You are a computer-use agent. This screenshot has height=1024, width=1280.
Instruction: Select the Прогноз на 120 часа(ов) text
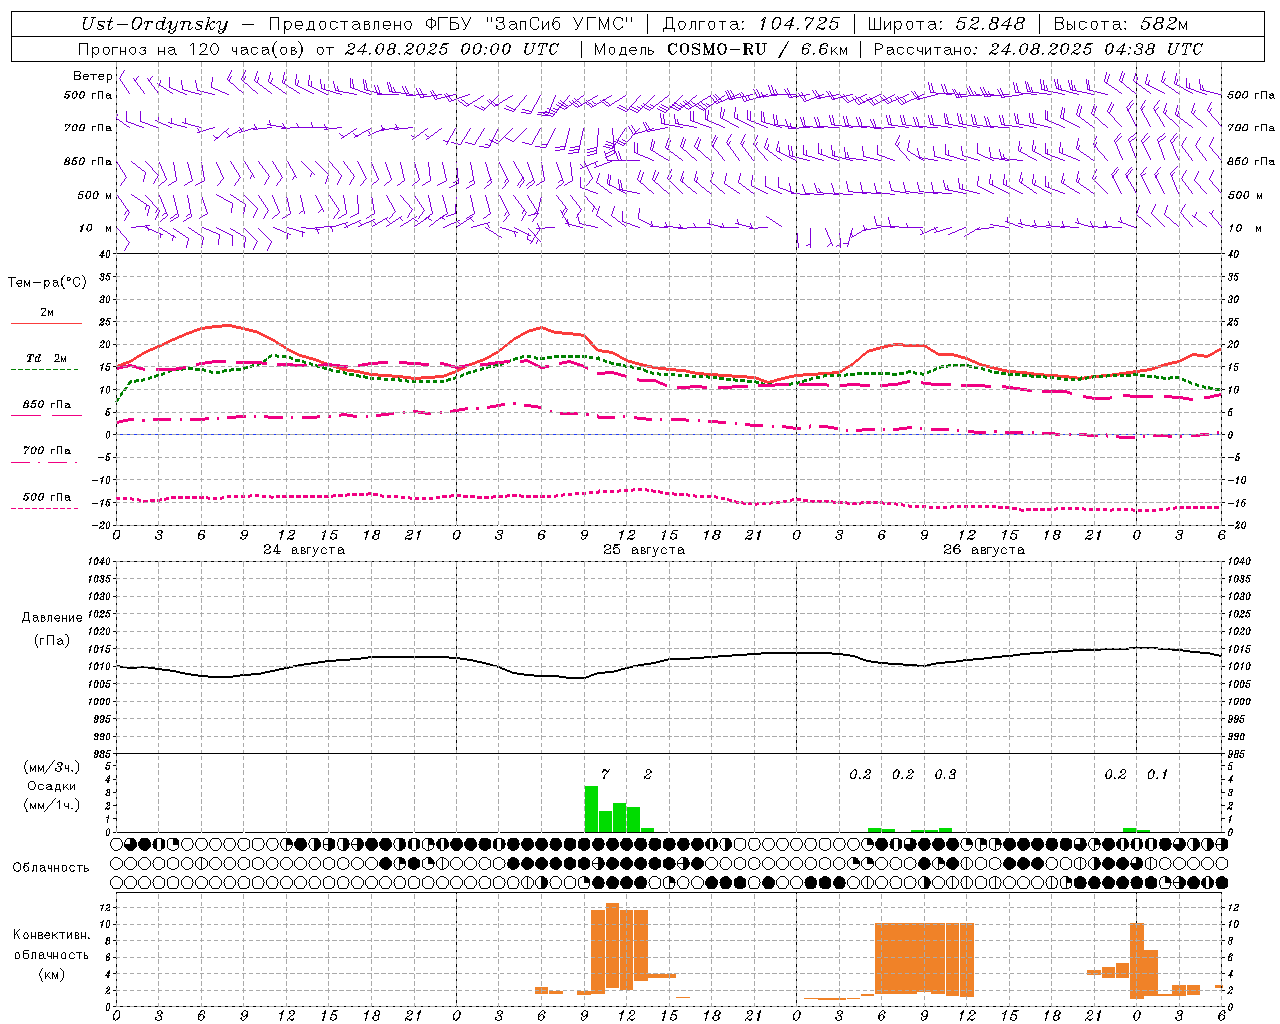click(x=192, y=49)
